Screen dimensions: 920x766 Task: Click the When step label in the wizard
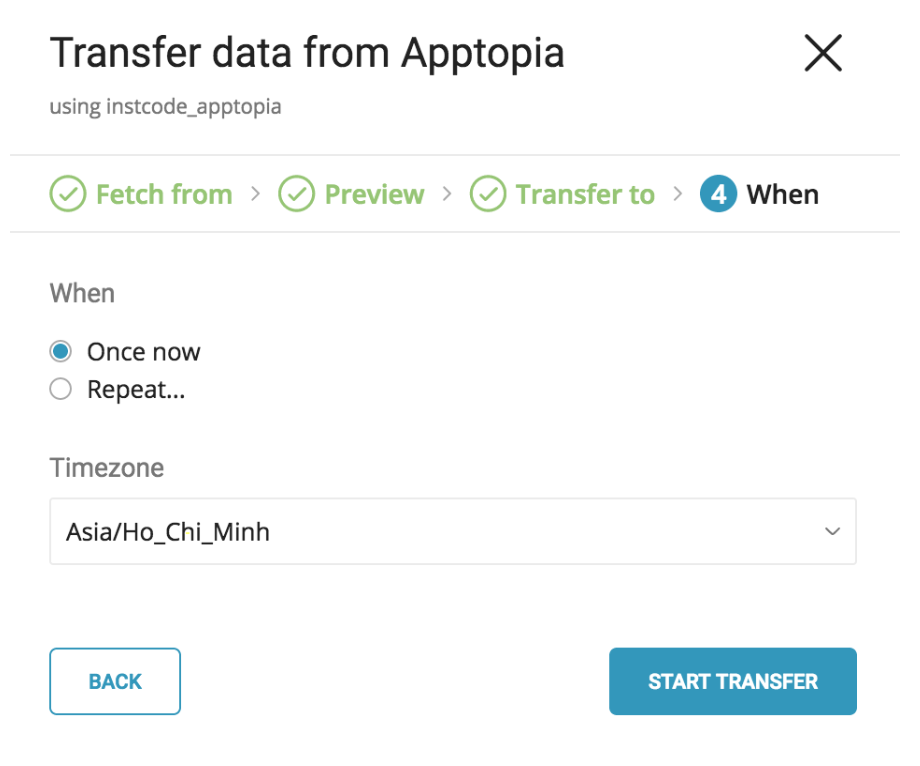pyautogui.click(x=782, y=194)
